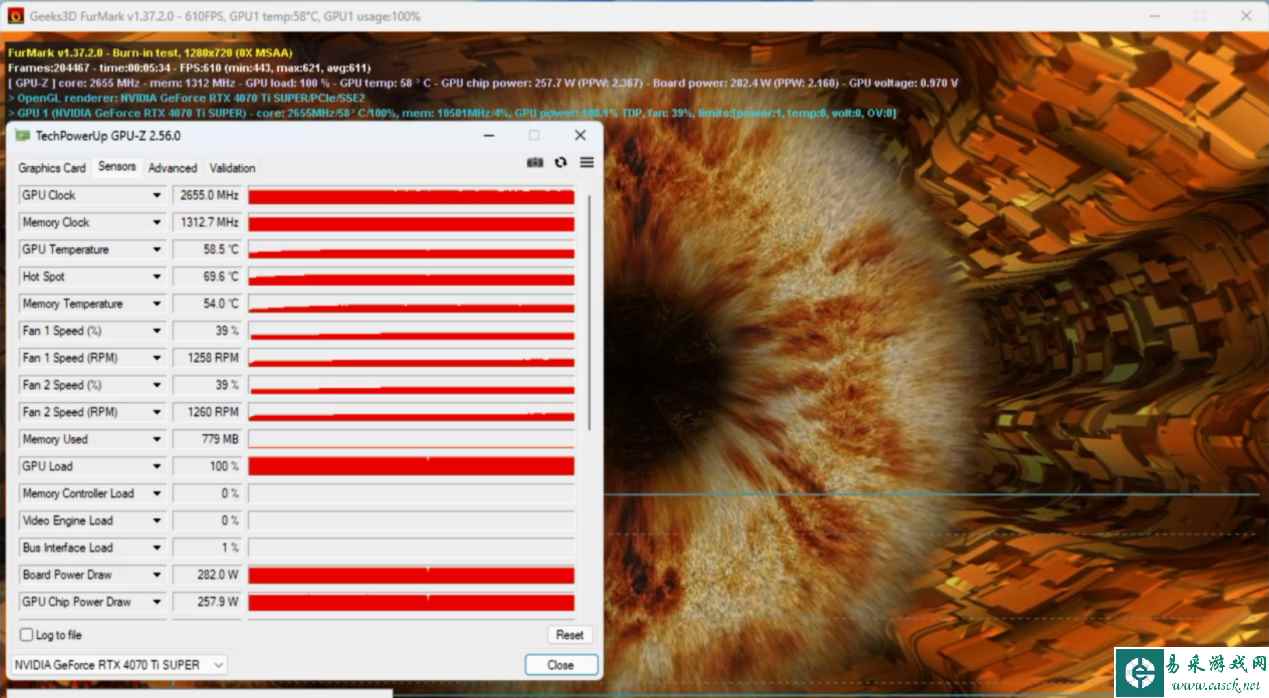
Task: Click the GPU-Z refresh icon
Action: click(x=561, y=162)
